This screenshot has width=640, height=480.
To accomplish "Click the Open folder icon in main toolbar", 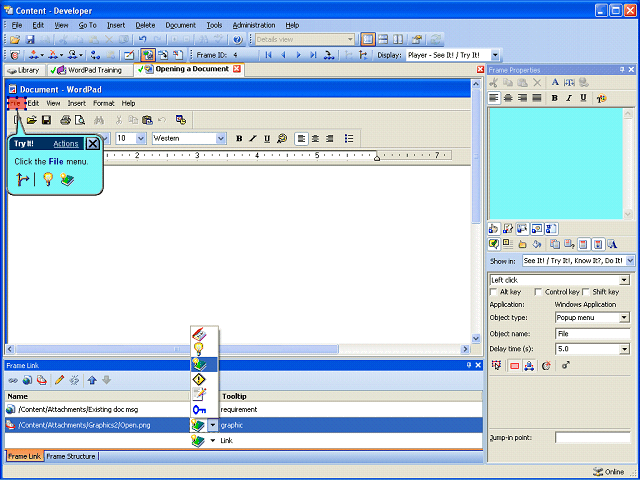I will coord(15,40).
